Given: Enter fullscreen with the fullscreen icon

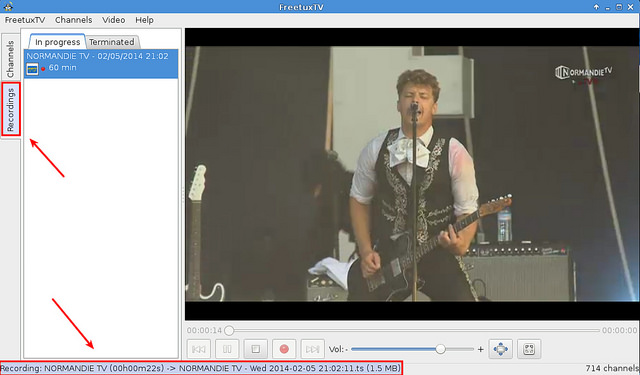Looking at the screenshot, I should point(529,349).
